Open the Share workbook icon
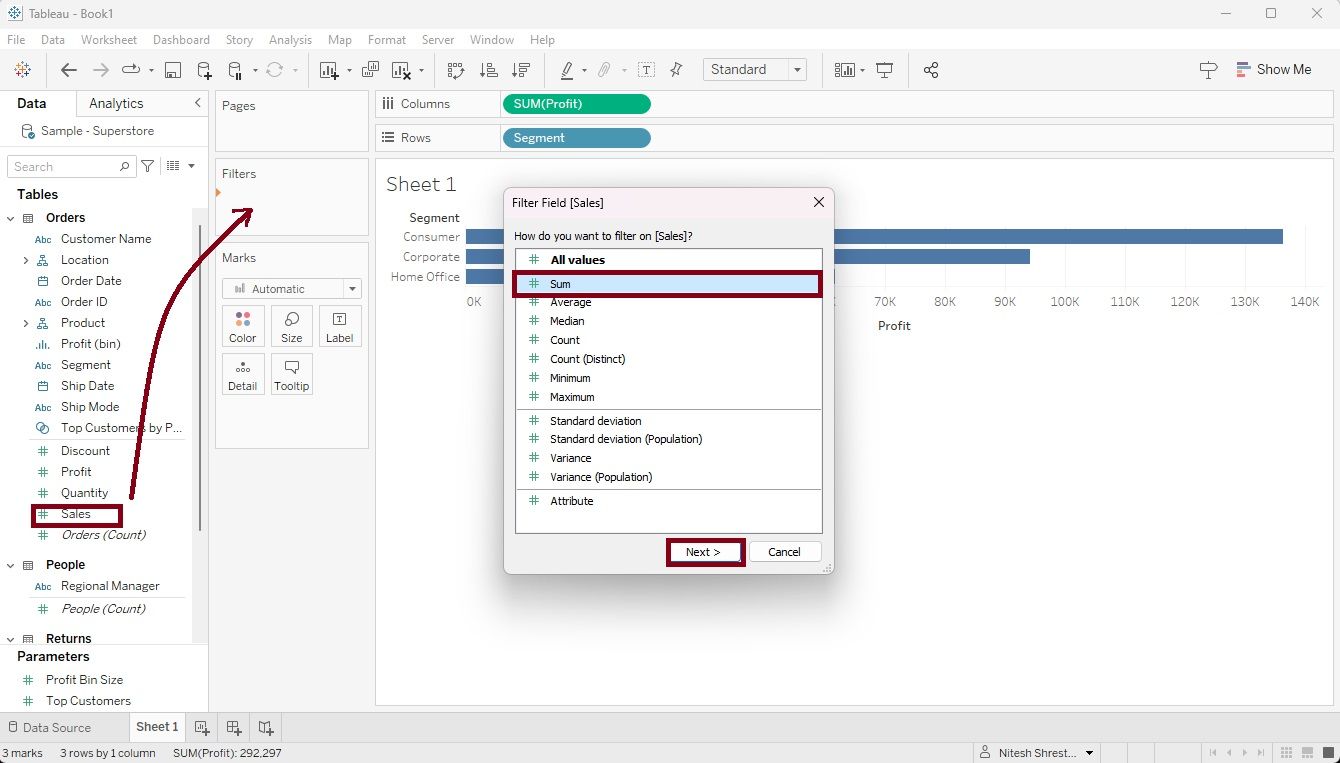The height and width of the screenshot is (763, 1340). point(931,70)
